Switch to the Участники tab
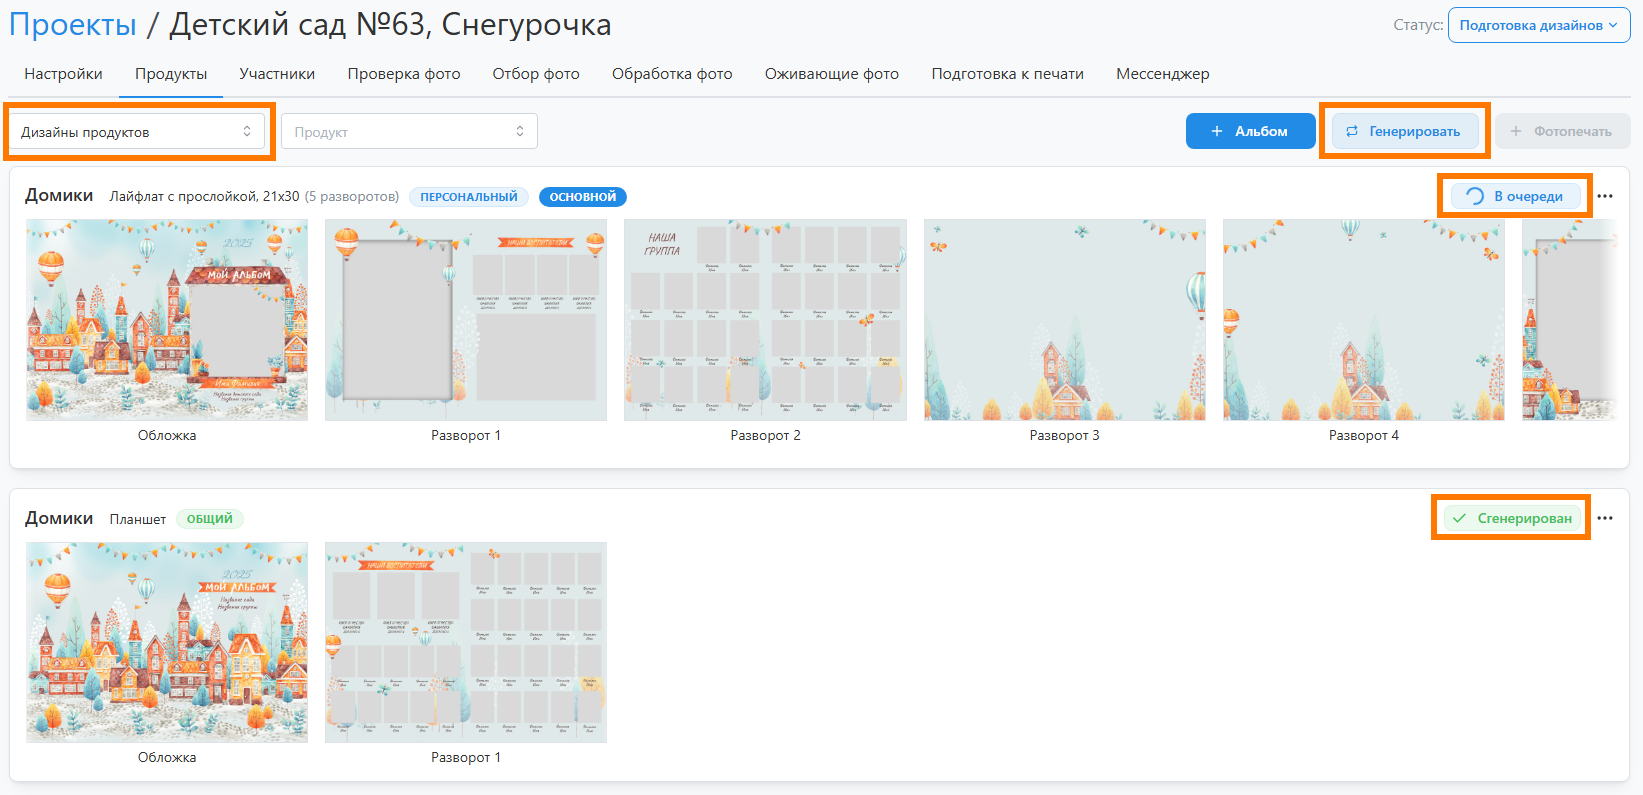Screen dimensions: 1643x795 point(277,74)
